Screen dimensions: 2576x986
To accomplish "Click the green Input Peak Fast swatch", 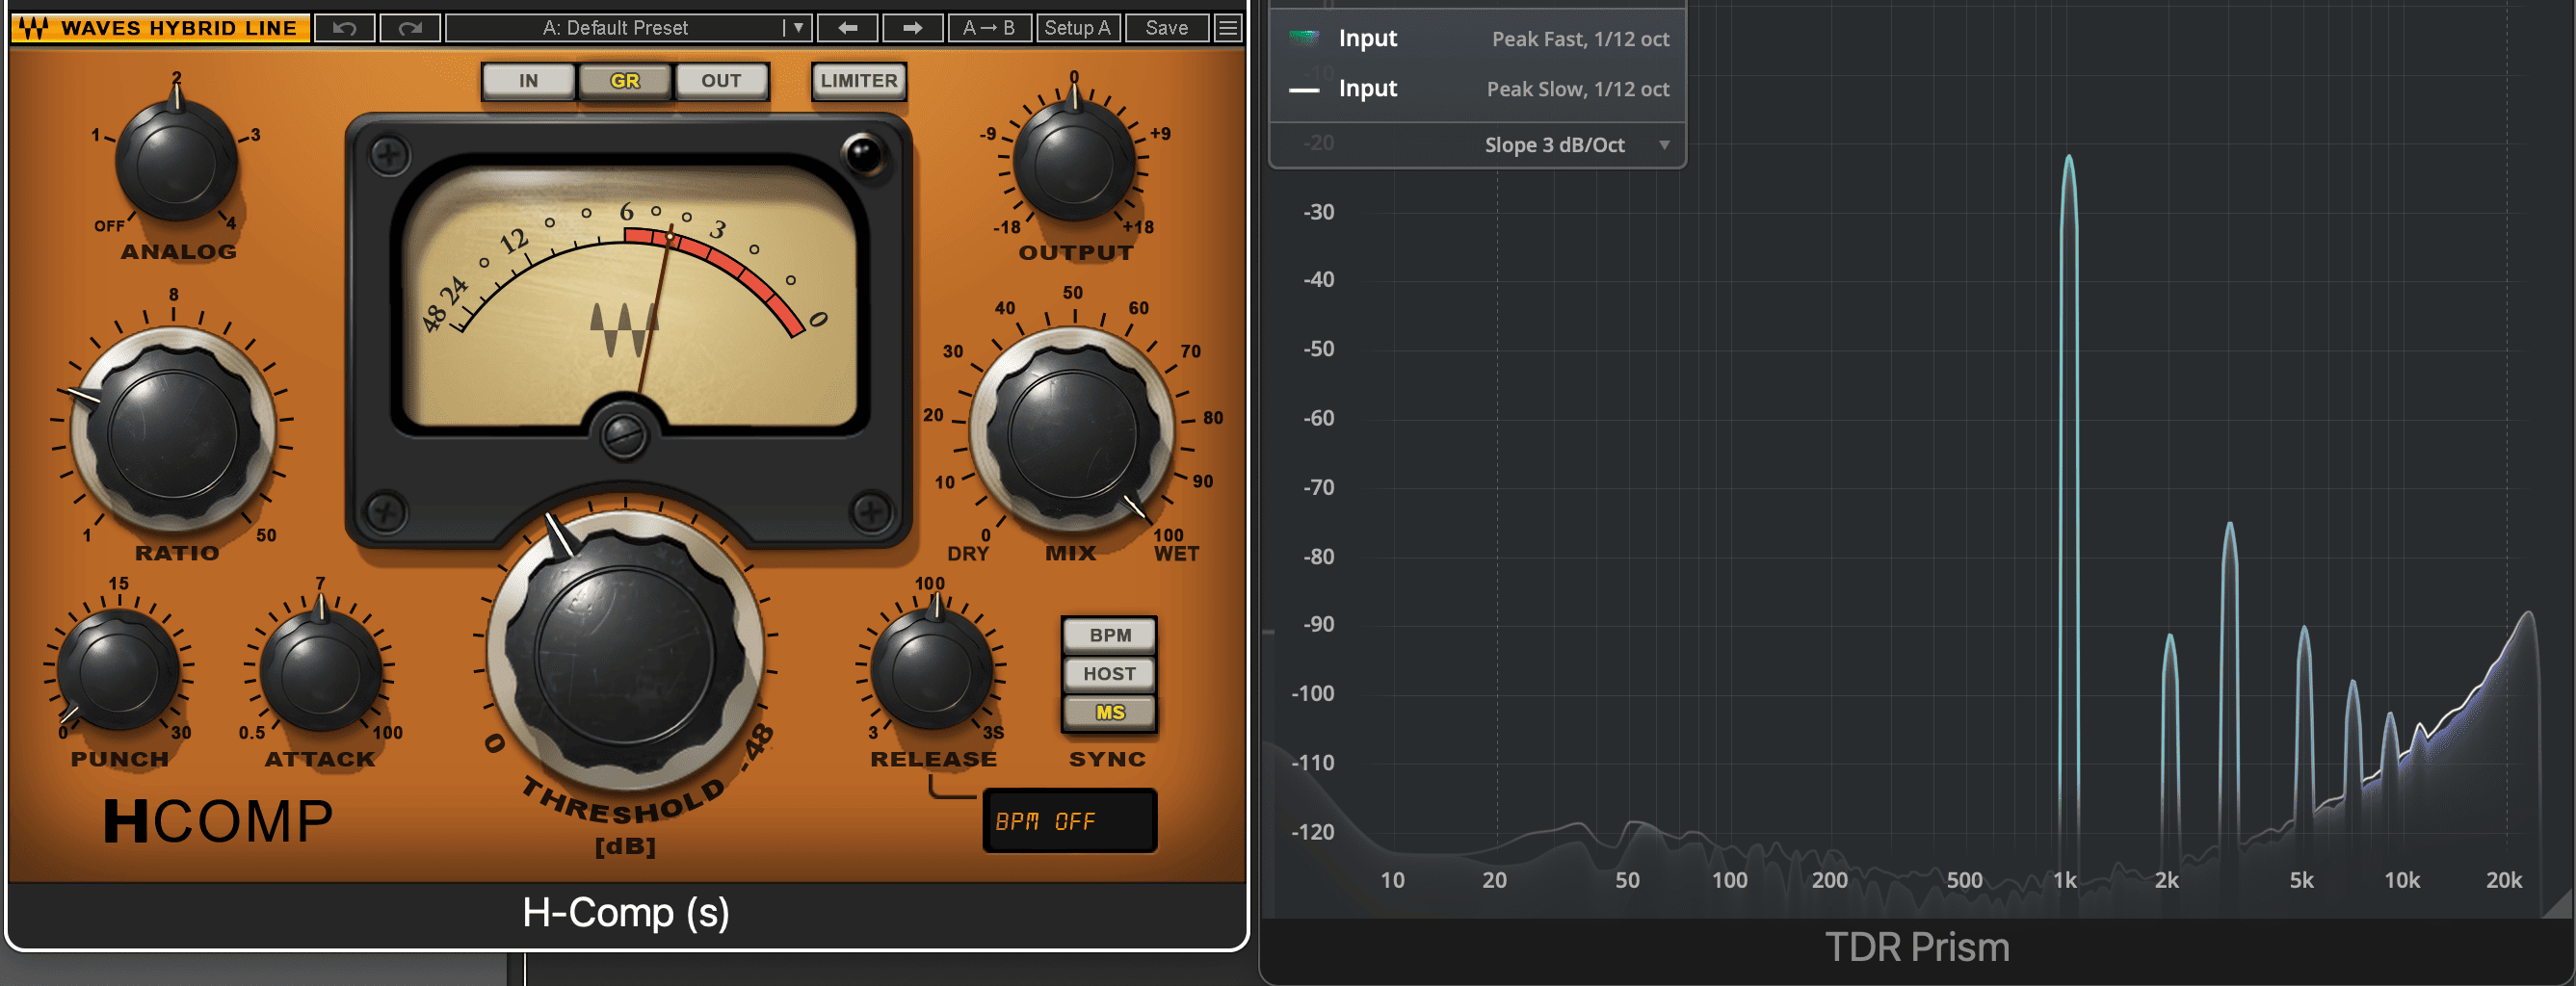I will click(x=1304, y=38).
